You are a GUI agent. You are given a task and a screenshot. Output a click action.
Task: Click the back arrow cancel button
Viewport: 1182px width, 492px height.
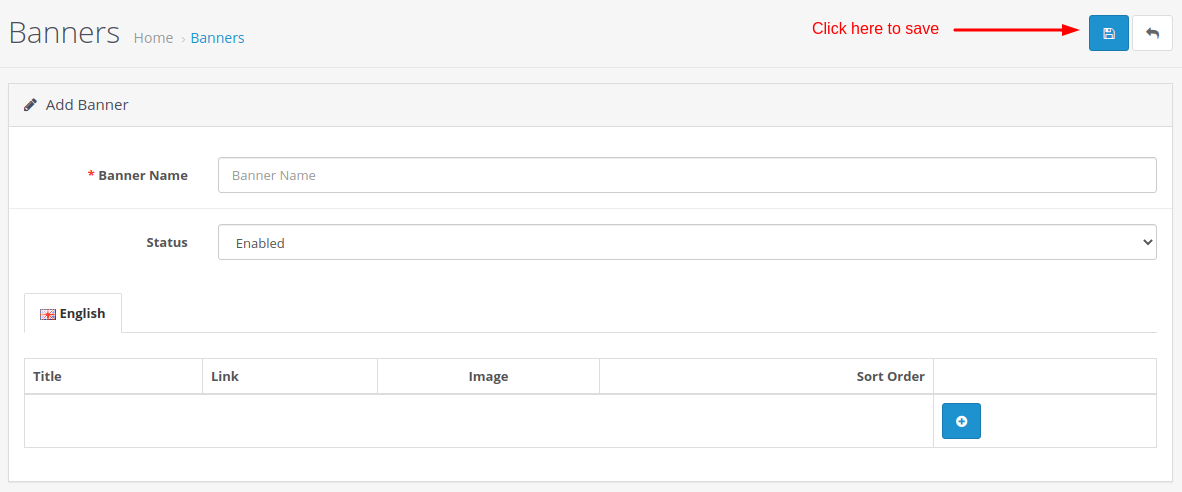pos(1152,33)
